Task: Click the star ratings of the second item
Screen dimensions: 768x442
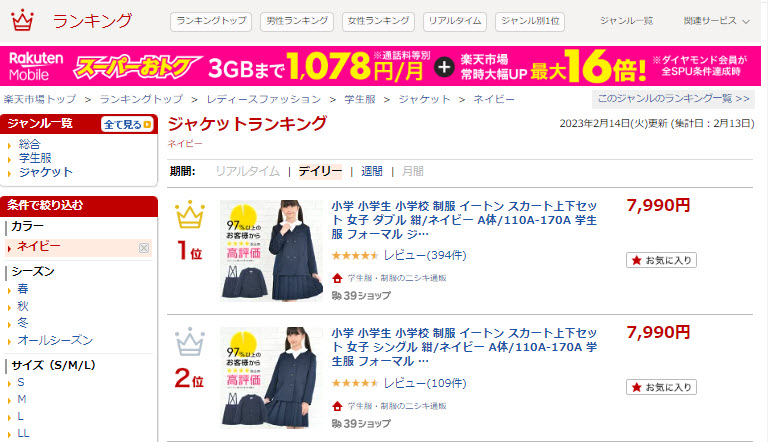Action: click(x=355, y=383)
